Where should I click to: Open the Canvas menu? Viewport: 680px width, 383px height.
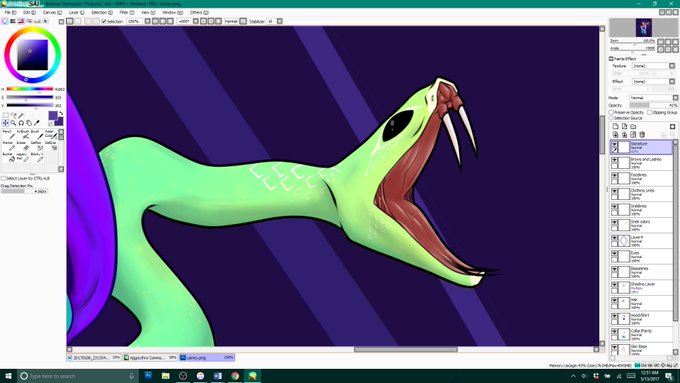52,13
